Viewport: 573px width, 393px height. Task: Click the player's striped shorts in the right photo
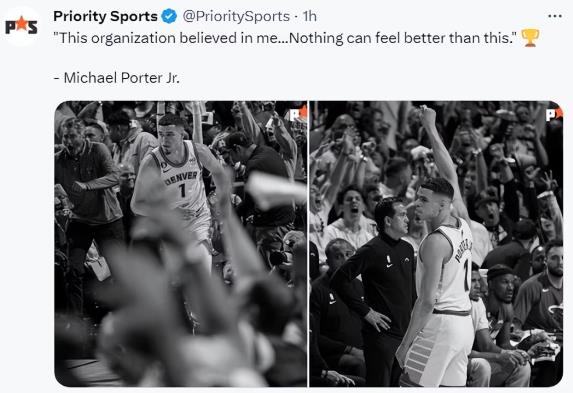click(x=437, y=349)
